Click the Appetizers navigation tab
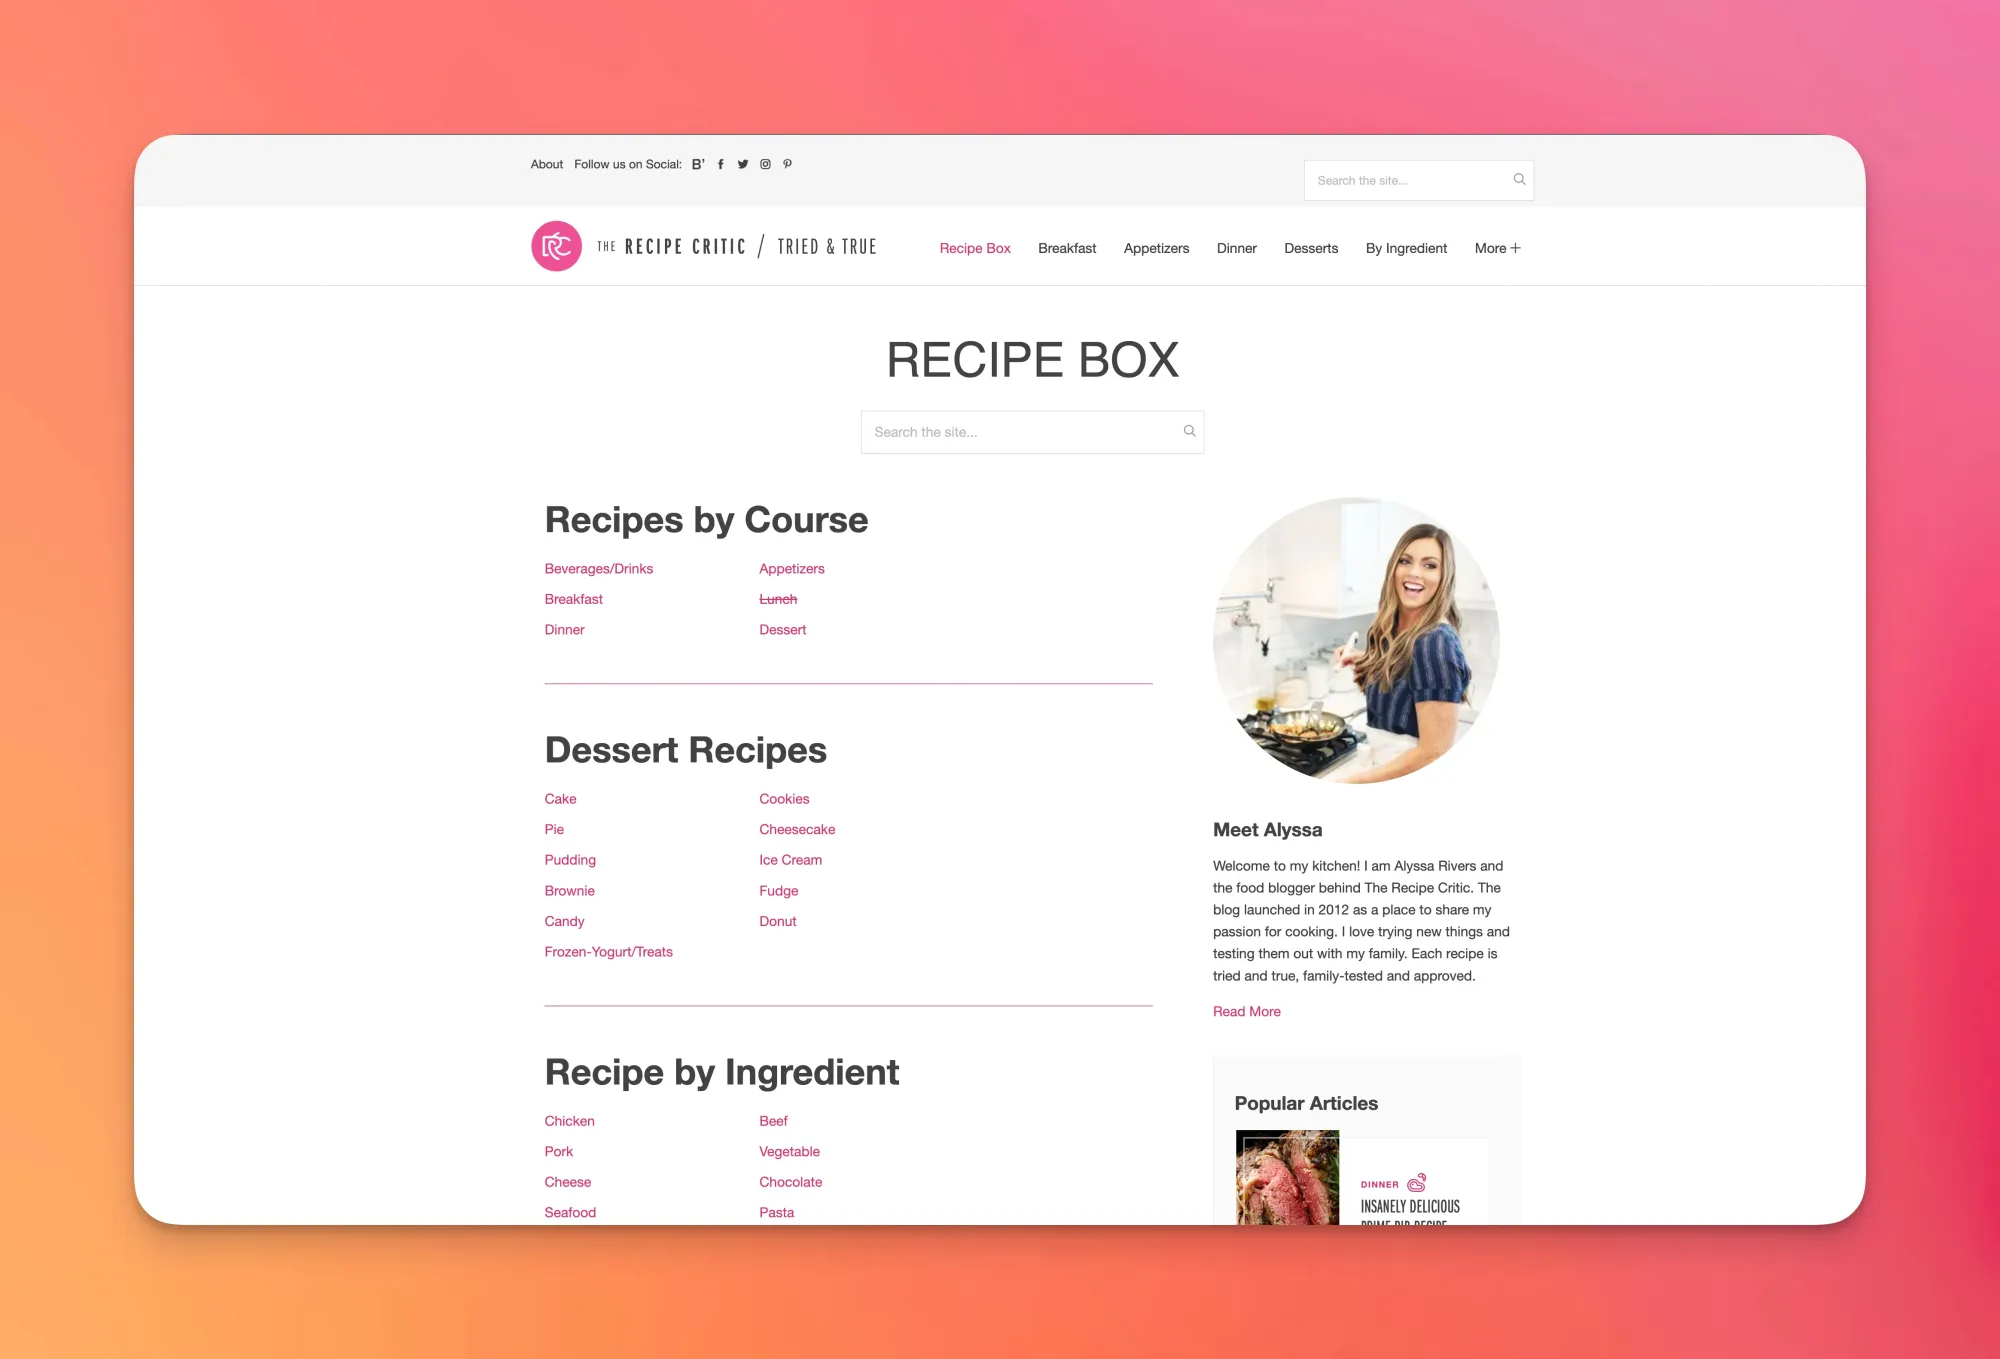2000x1359 pixels. click(x=1155, y=247)
